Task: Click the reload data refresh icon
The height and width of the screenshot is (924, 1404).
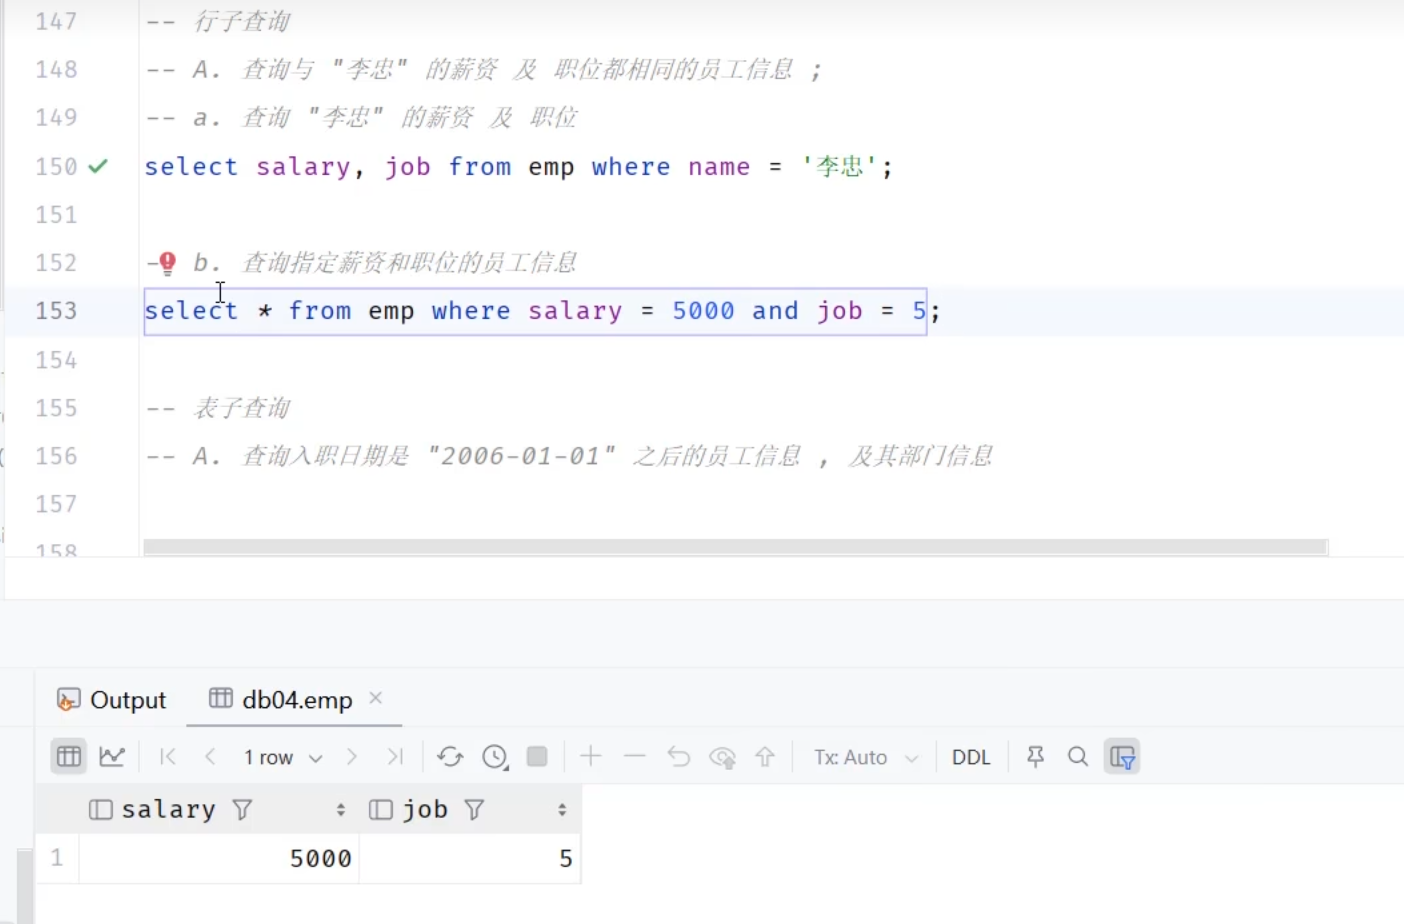Action: tap(450, 757)
